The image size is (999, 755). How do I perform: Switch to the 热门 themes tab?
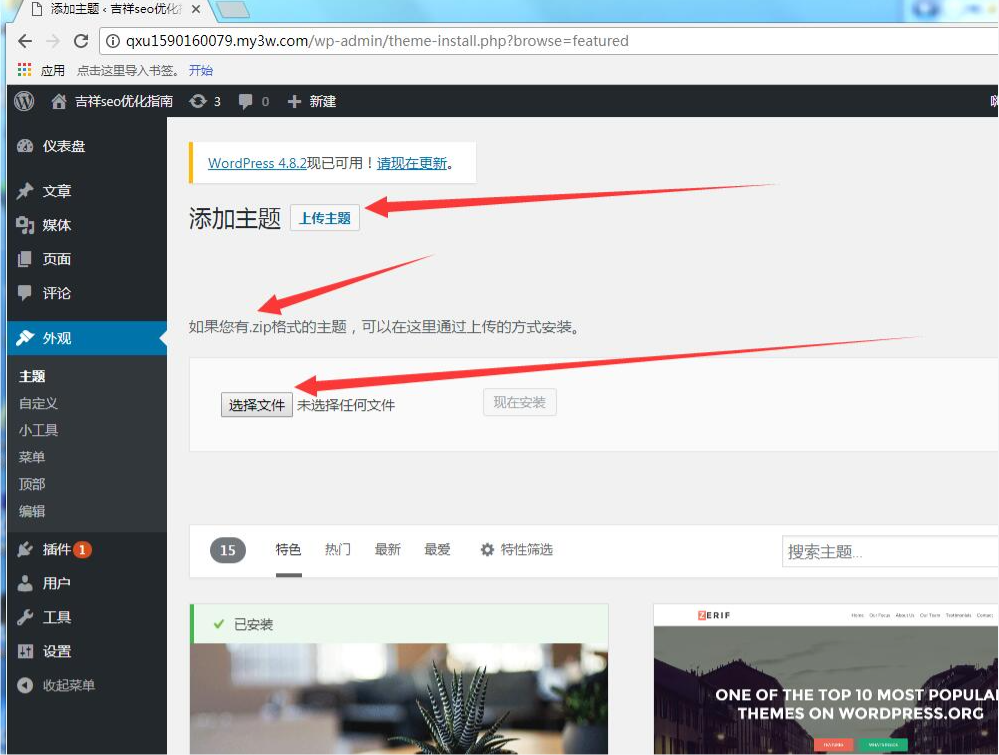338,549
